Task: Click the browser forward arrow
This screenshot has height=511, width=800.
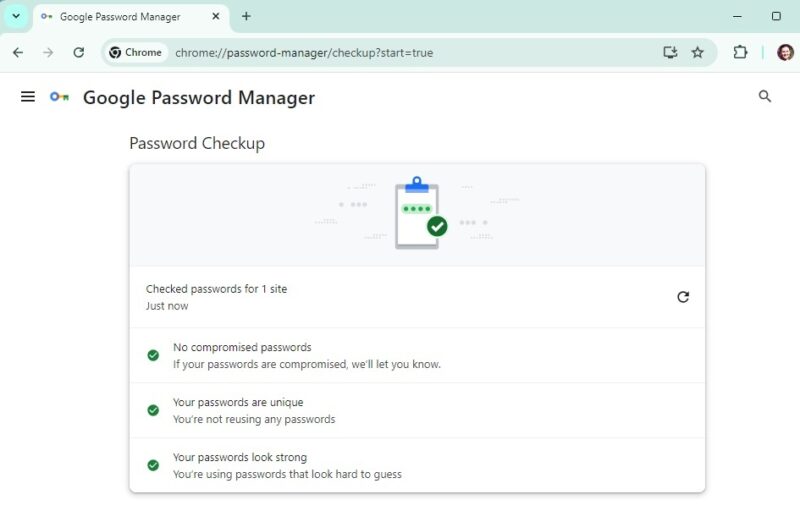Action: (x=48, y=53)
